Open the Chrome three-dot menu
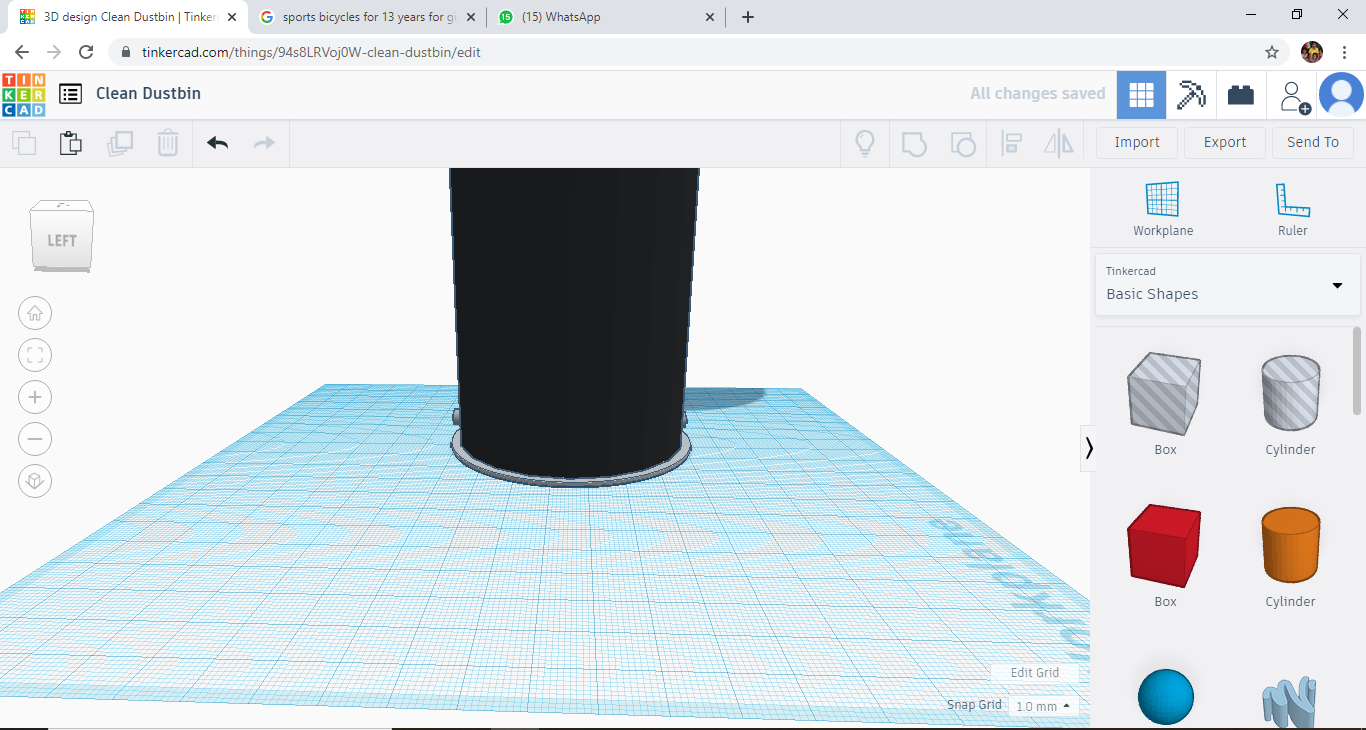Screen dimensions: 1366x730 pyautogui.click(x=1345, y=52)
